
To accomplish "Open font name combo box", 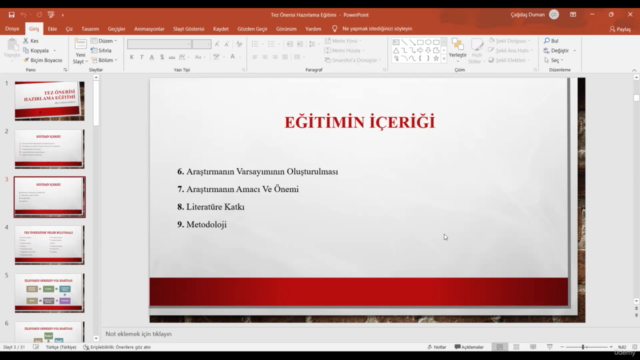I will click(x=159, y=44).
